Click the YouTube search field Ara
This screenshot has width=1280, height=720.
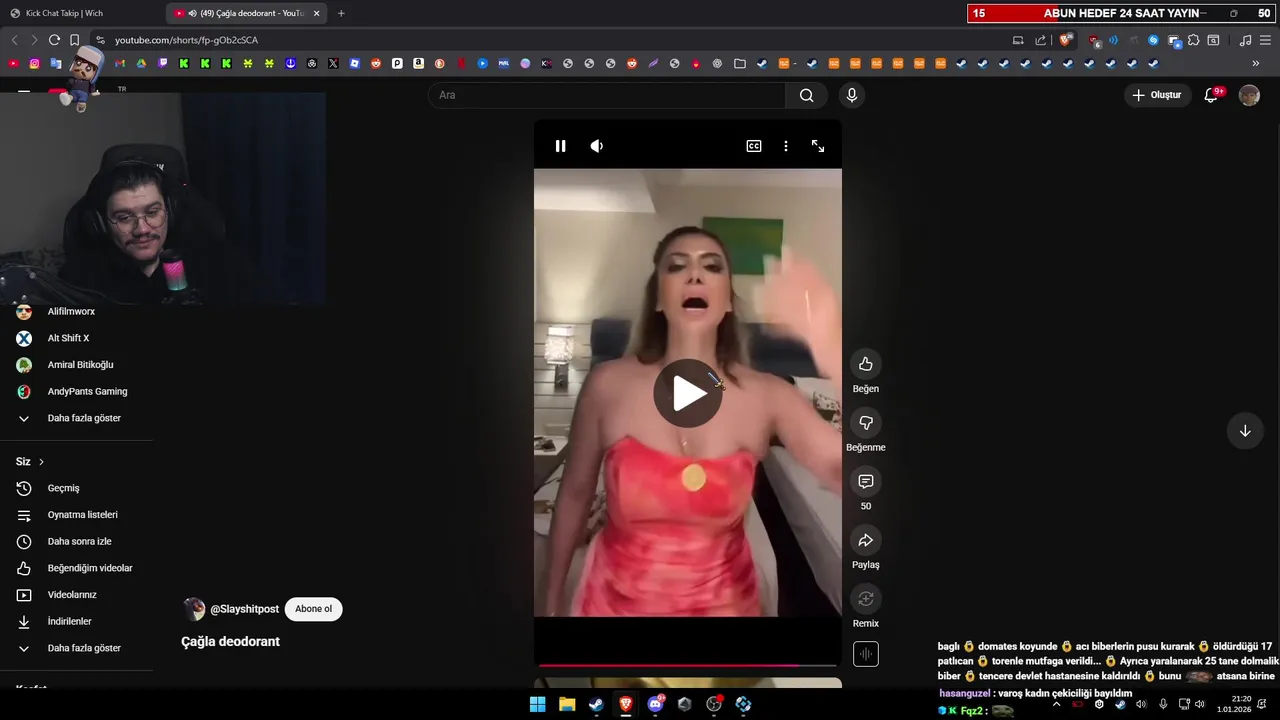click(607, 95)
